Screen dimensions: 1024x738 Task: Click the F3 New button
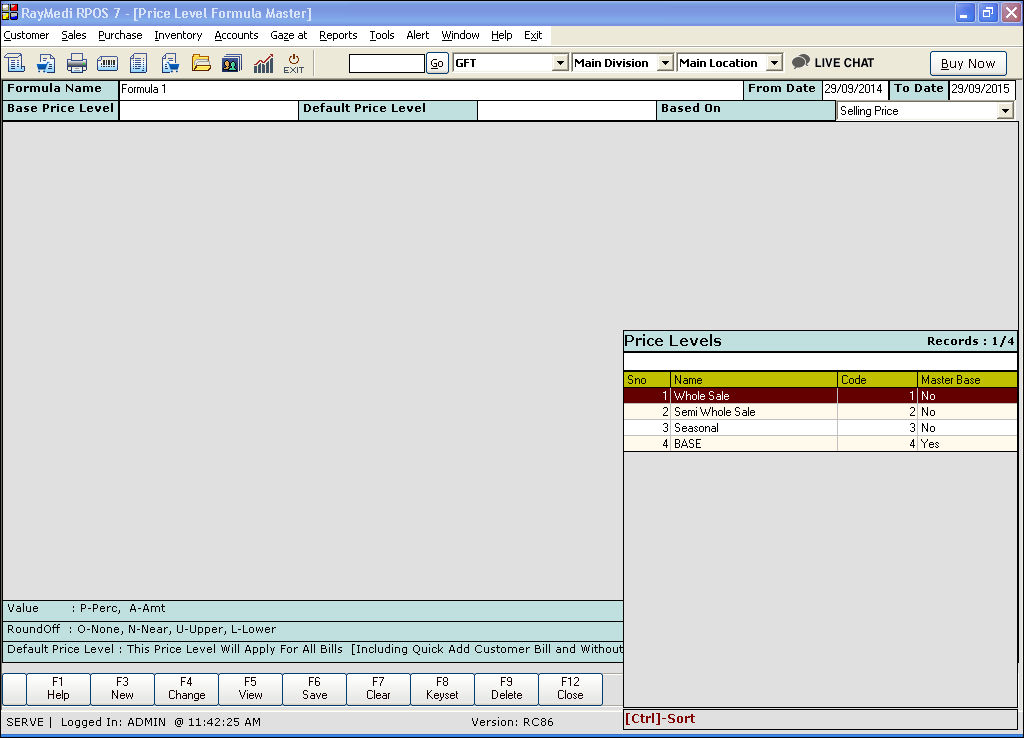click(122, 689)
